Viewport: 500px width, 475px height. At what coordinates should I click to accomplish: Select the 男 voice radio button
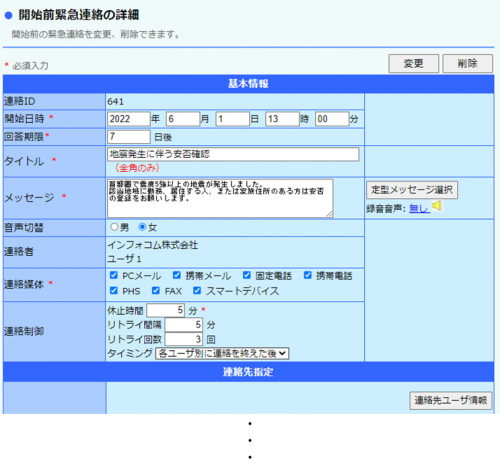pos(114,227)
